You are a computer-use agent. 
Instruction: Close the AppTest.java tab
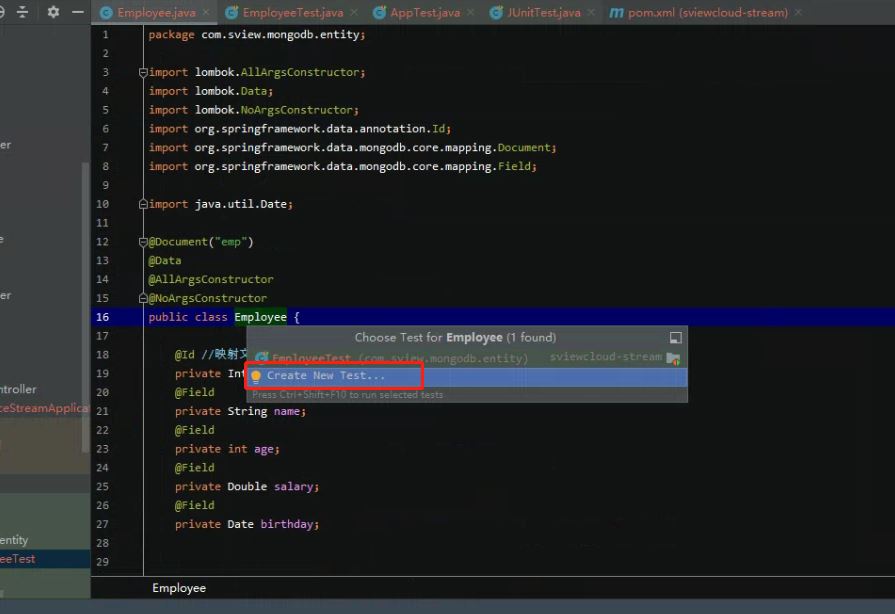pyautogui.click(x=470, y=12)
